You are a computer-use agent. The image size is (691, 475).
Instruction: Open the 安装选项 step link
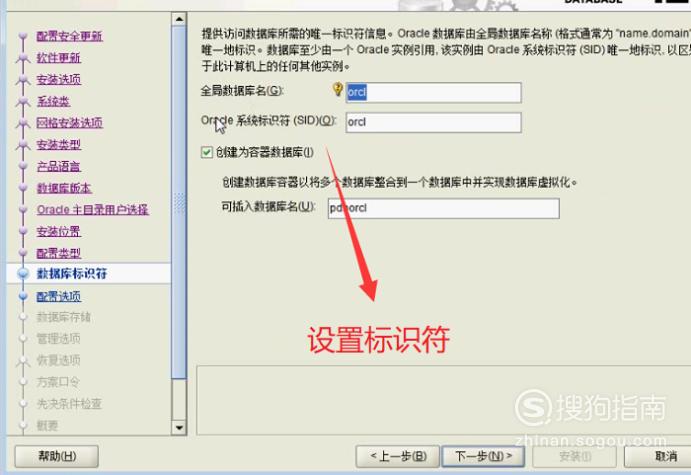click(59, 79)
